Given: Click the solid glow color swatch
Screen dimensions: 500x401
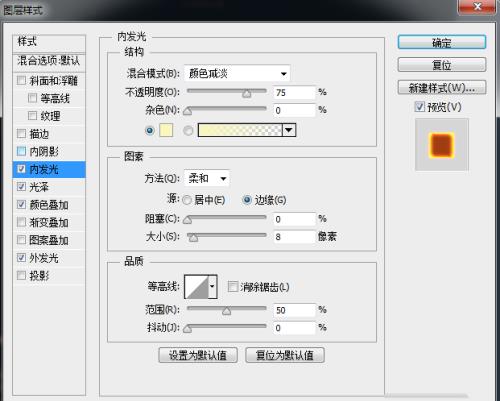Looking at the screenshot, I should [166, 130].
